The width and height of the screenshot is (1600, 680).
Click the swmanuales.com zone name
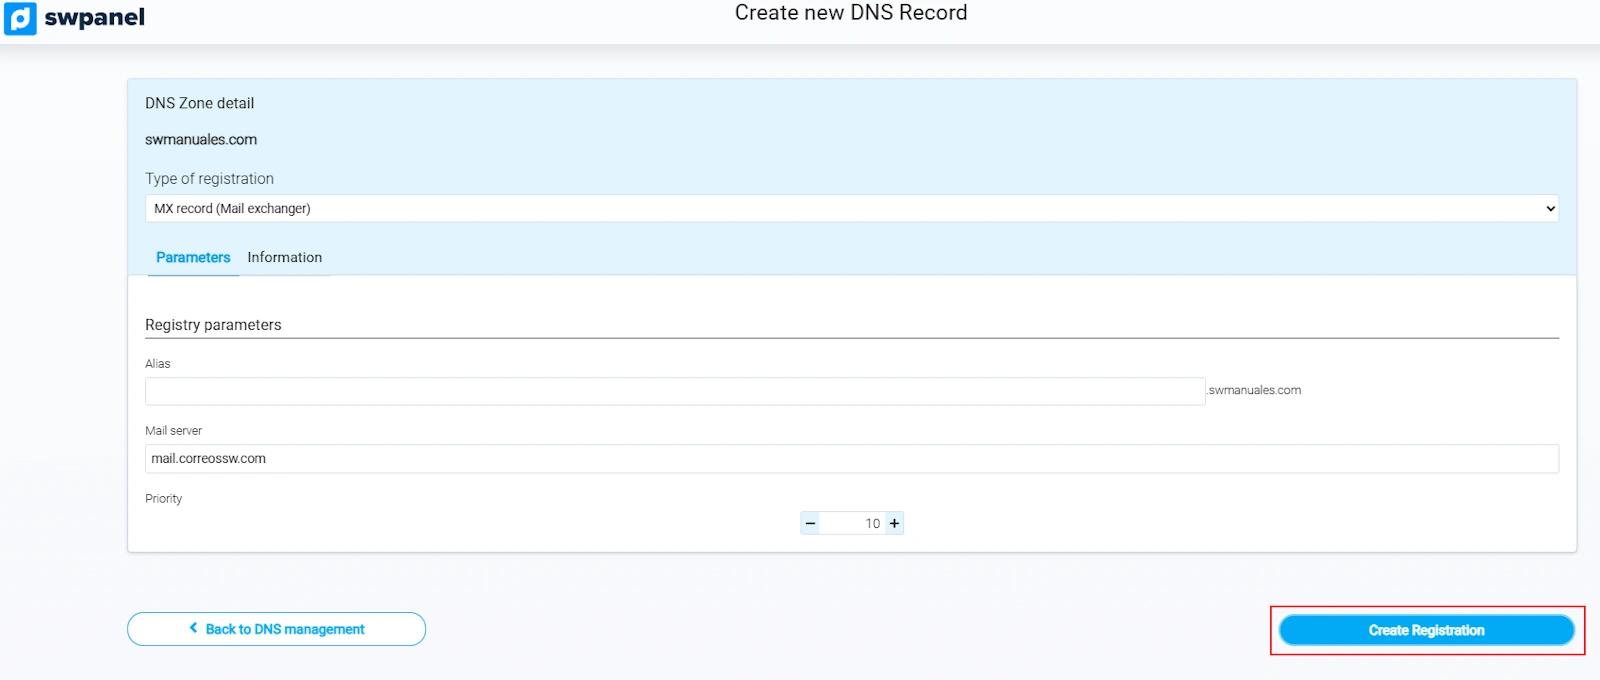point(201,140)
